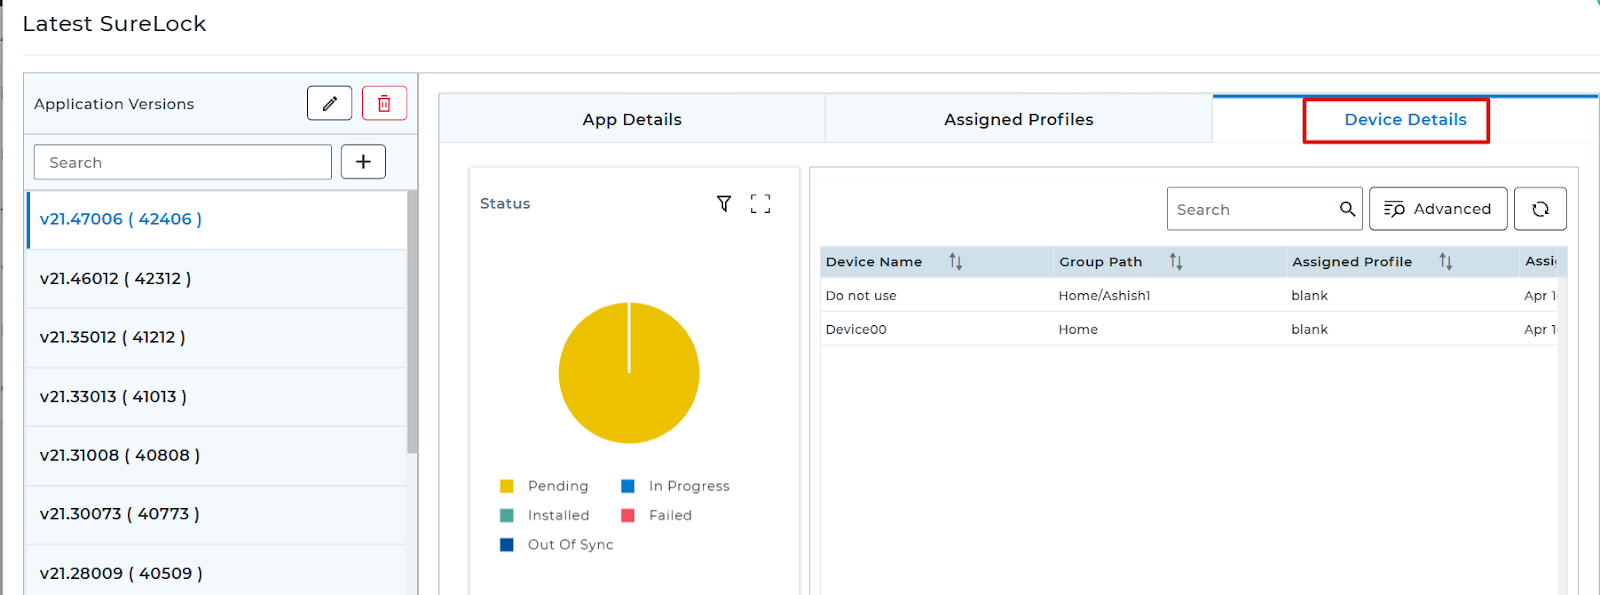Image resolution: width=1600 pixels, height=595 pixels.
Task: Sort by Assigned Profile column arrows
Action: click(1446, 262)
